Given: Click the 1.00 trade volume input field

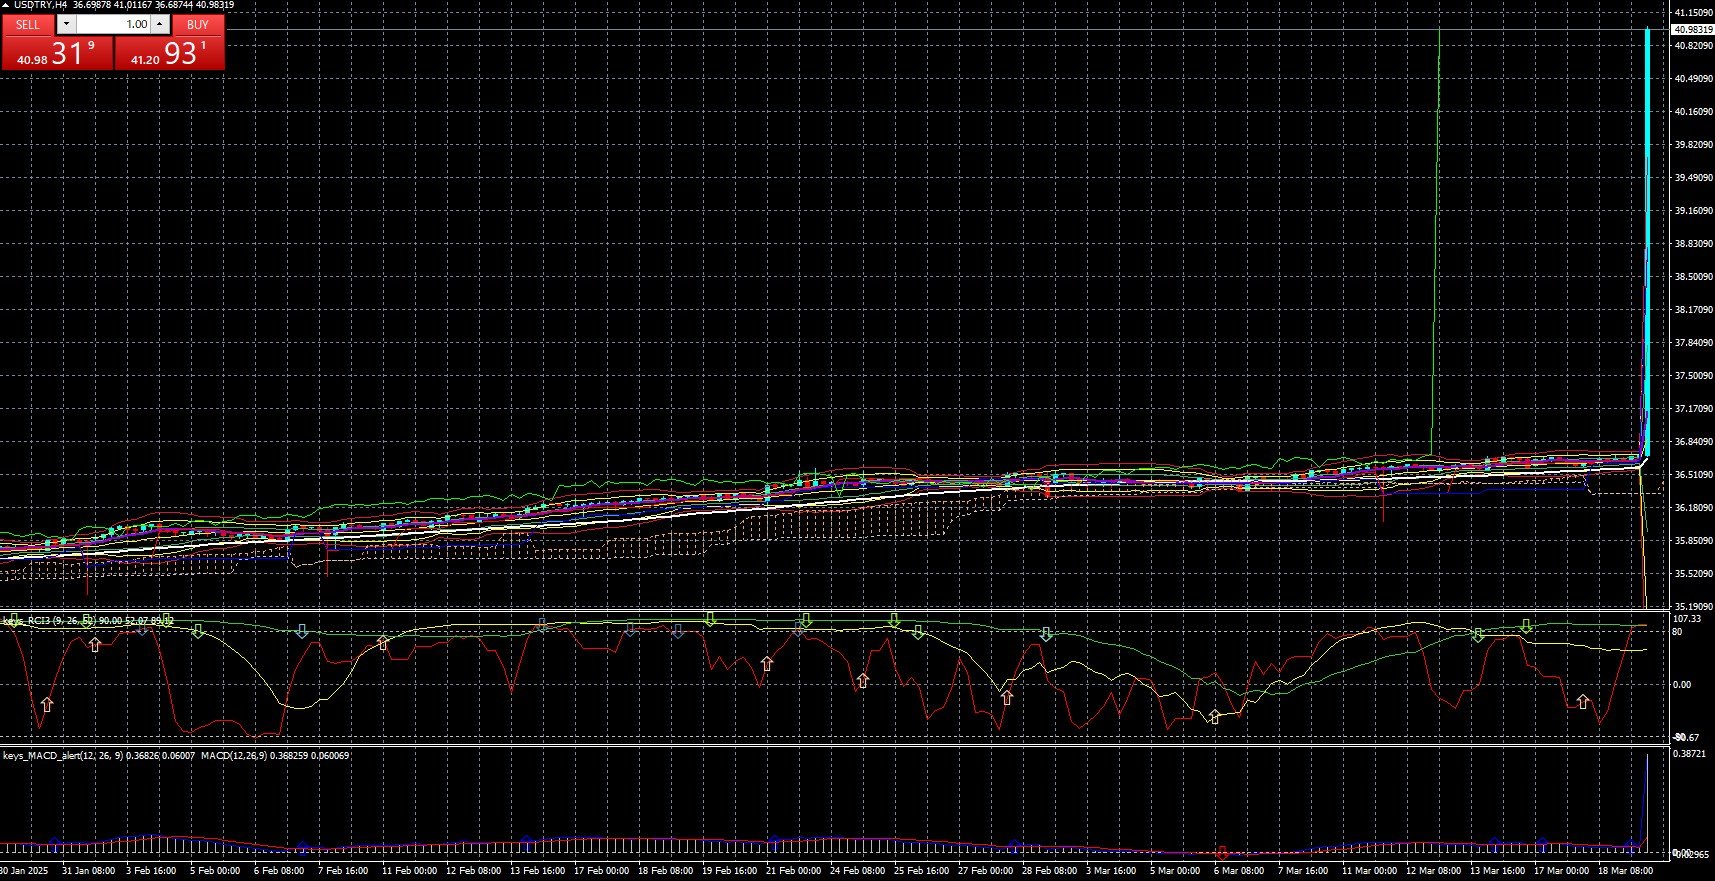Looking at the screenshot, I should click(x=113, y=24).
